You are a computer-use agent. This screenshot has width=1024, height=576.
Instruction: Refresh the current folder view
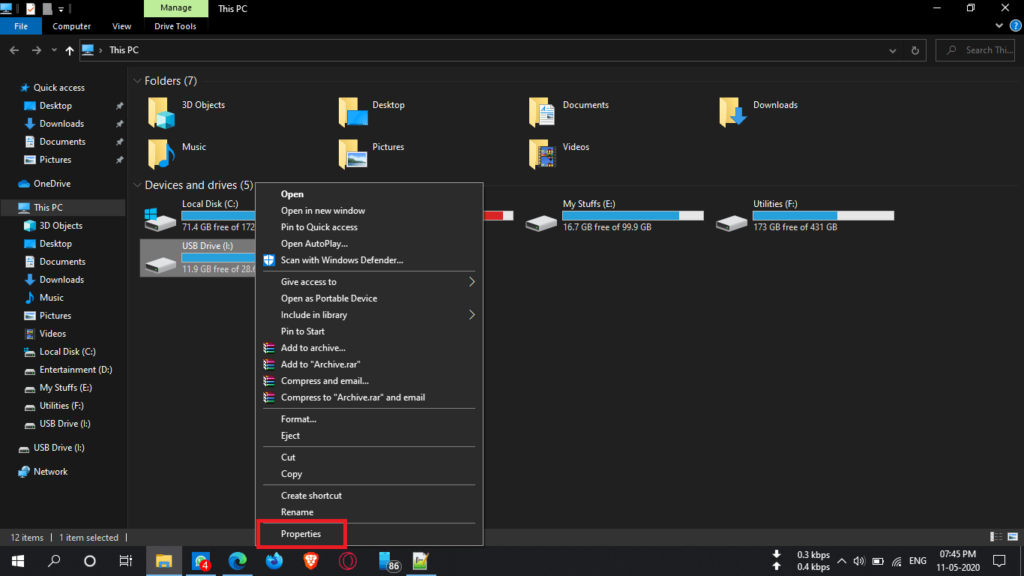pos(914,49)
